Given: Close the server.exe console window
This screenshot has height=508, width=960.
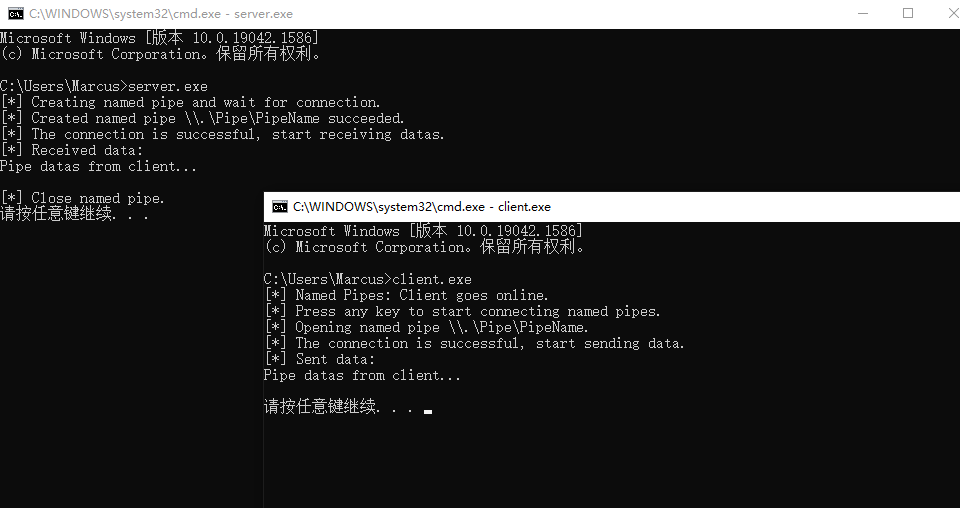Looking at the screenshot, I should click(x=952, y=13).
